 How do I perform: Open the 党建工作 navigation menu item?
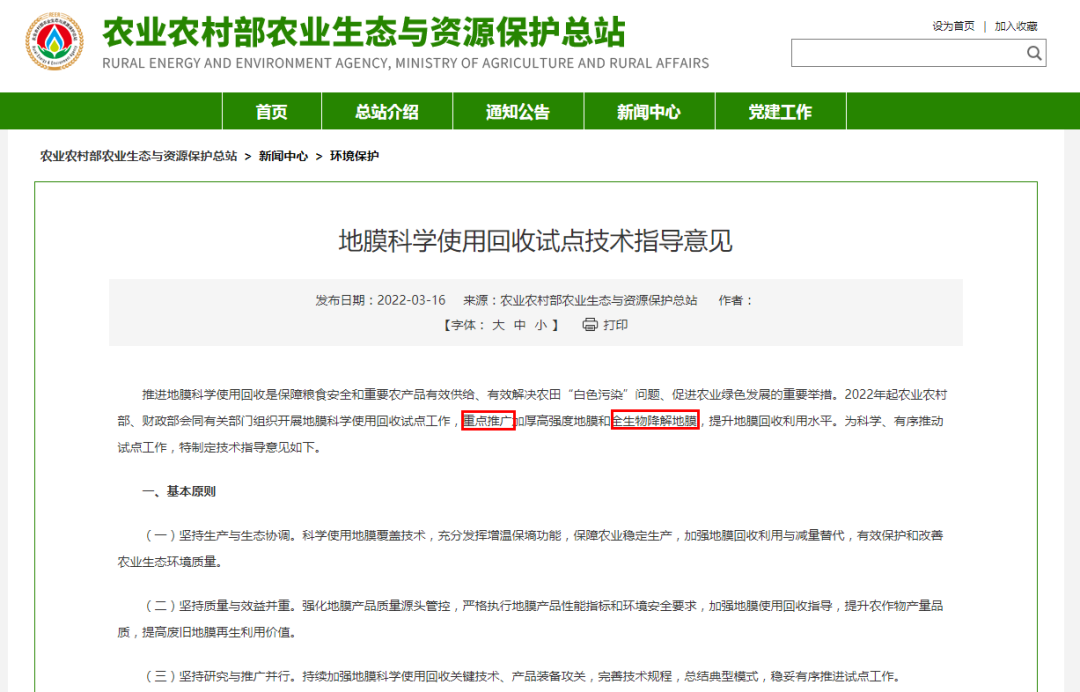point(780,111)
